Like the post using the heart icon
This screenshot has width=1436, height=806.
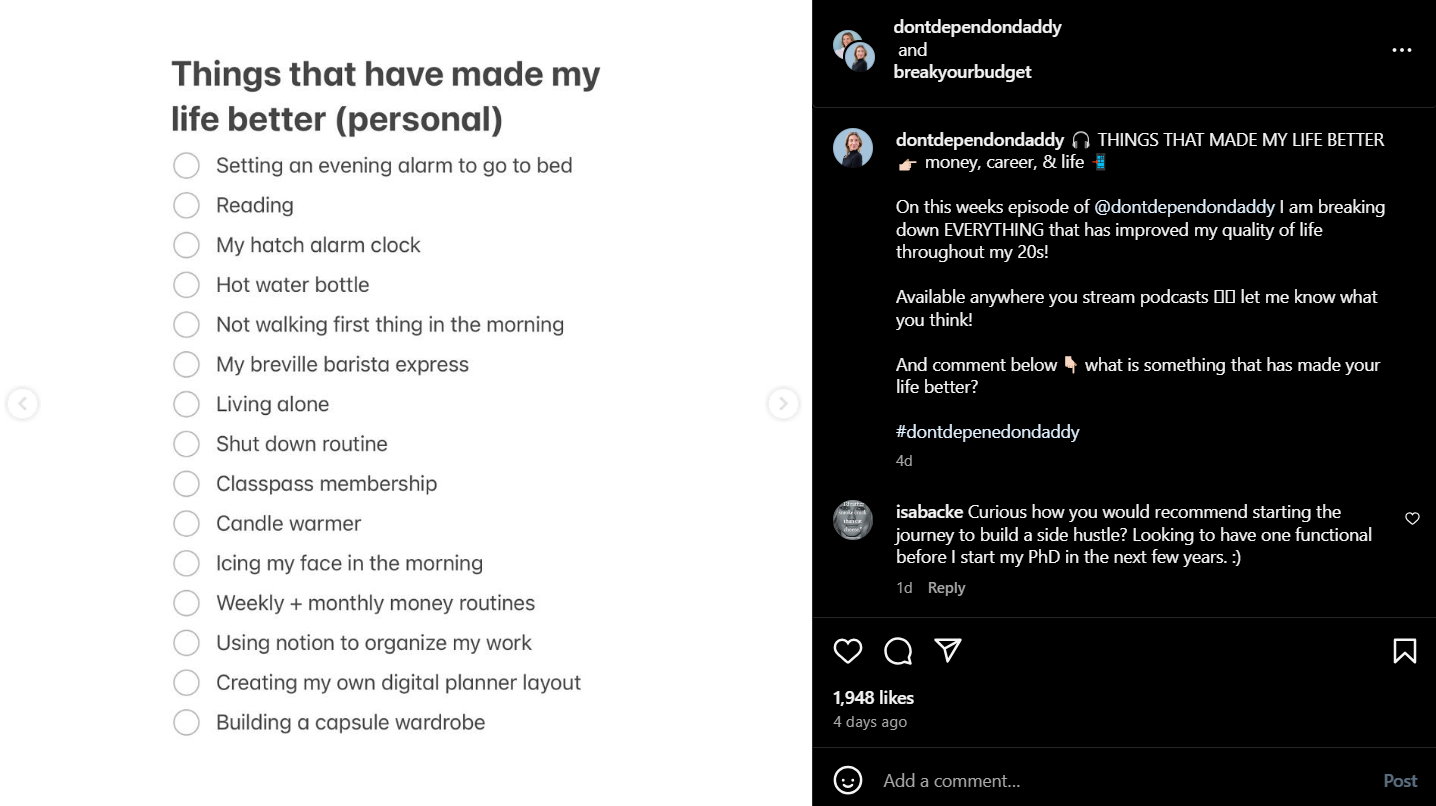tap(847, 651)
